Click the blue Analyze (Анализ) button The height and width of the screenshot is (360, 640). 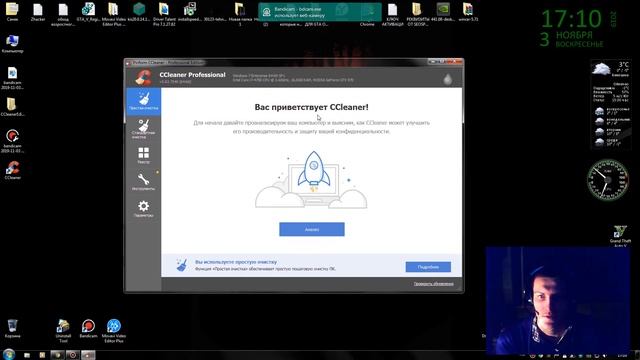[312, 229]
